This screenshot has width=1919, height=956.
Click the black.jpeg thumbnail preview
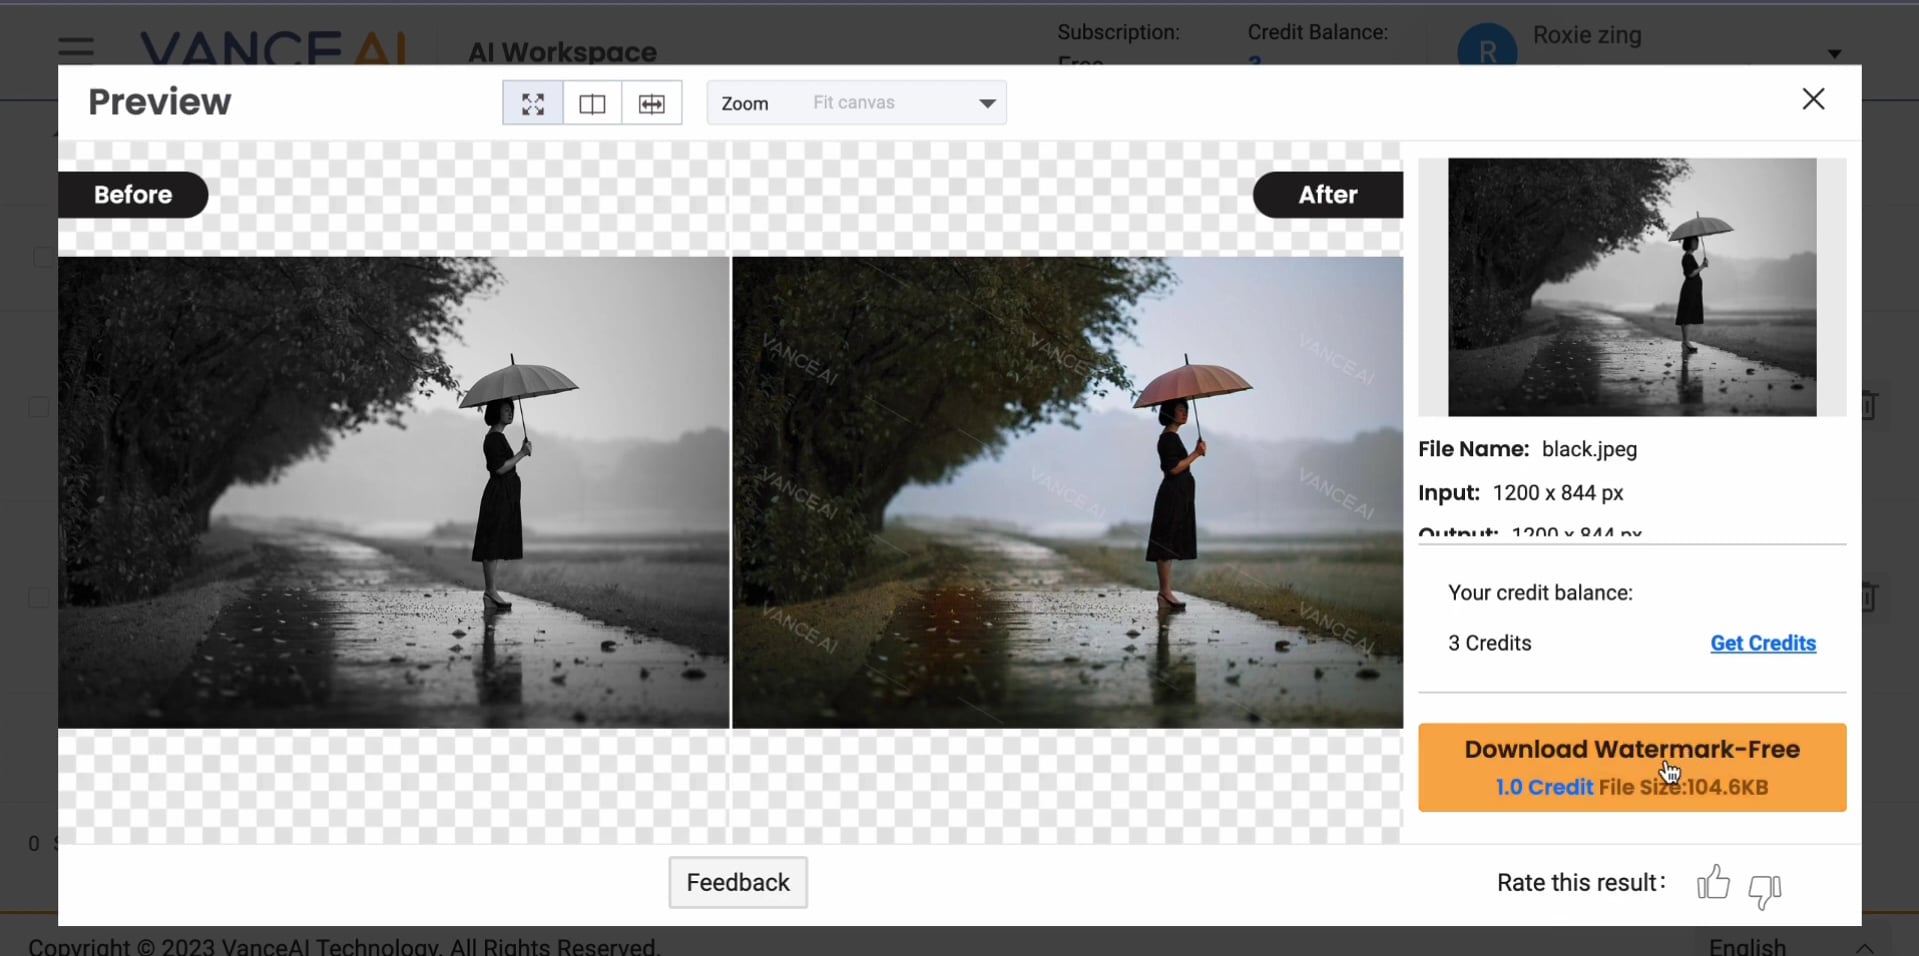[x=1632, y=287]
